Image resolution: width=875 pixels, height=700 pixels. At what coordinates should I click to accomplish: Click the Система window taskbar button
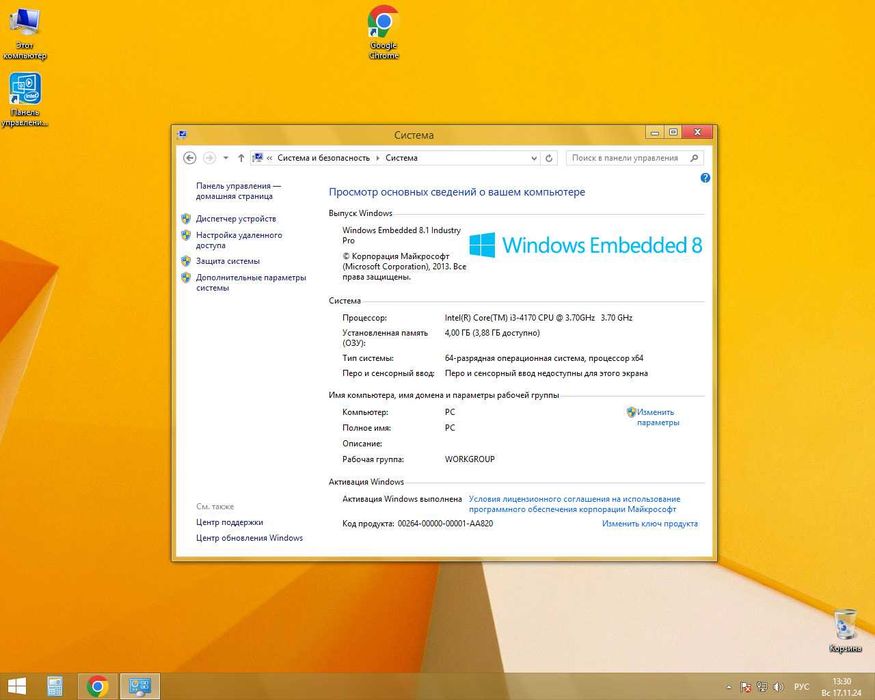140,686
